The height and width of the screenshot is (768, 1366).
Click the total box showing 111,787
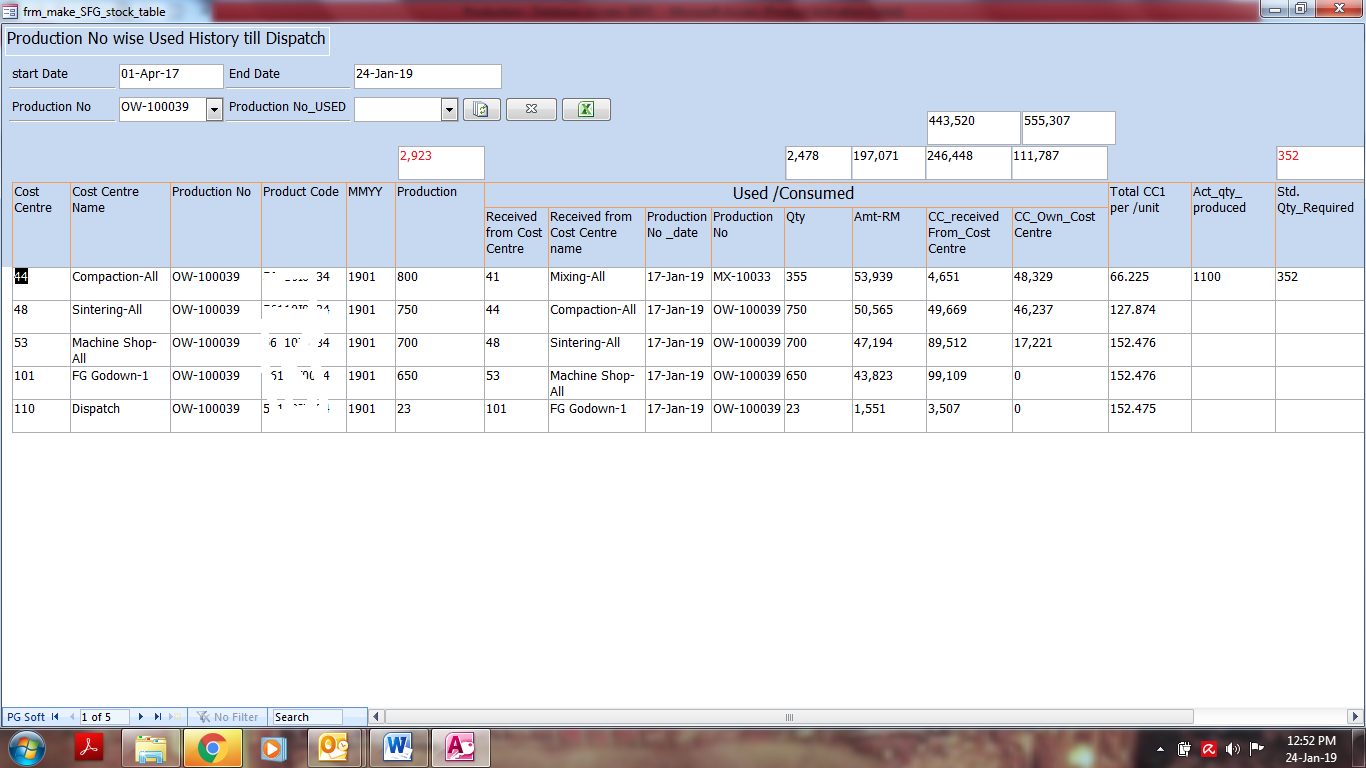pyautogui.click(x=1060, y=163)
